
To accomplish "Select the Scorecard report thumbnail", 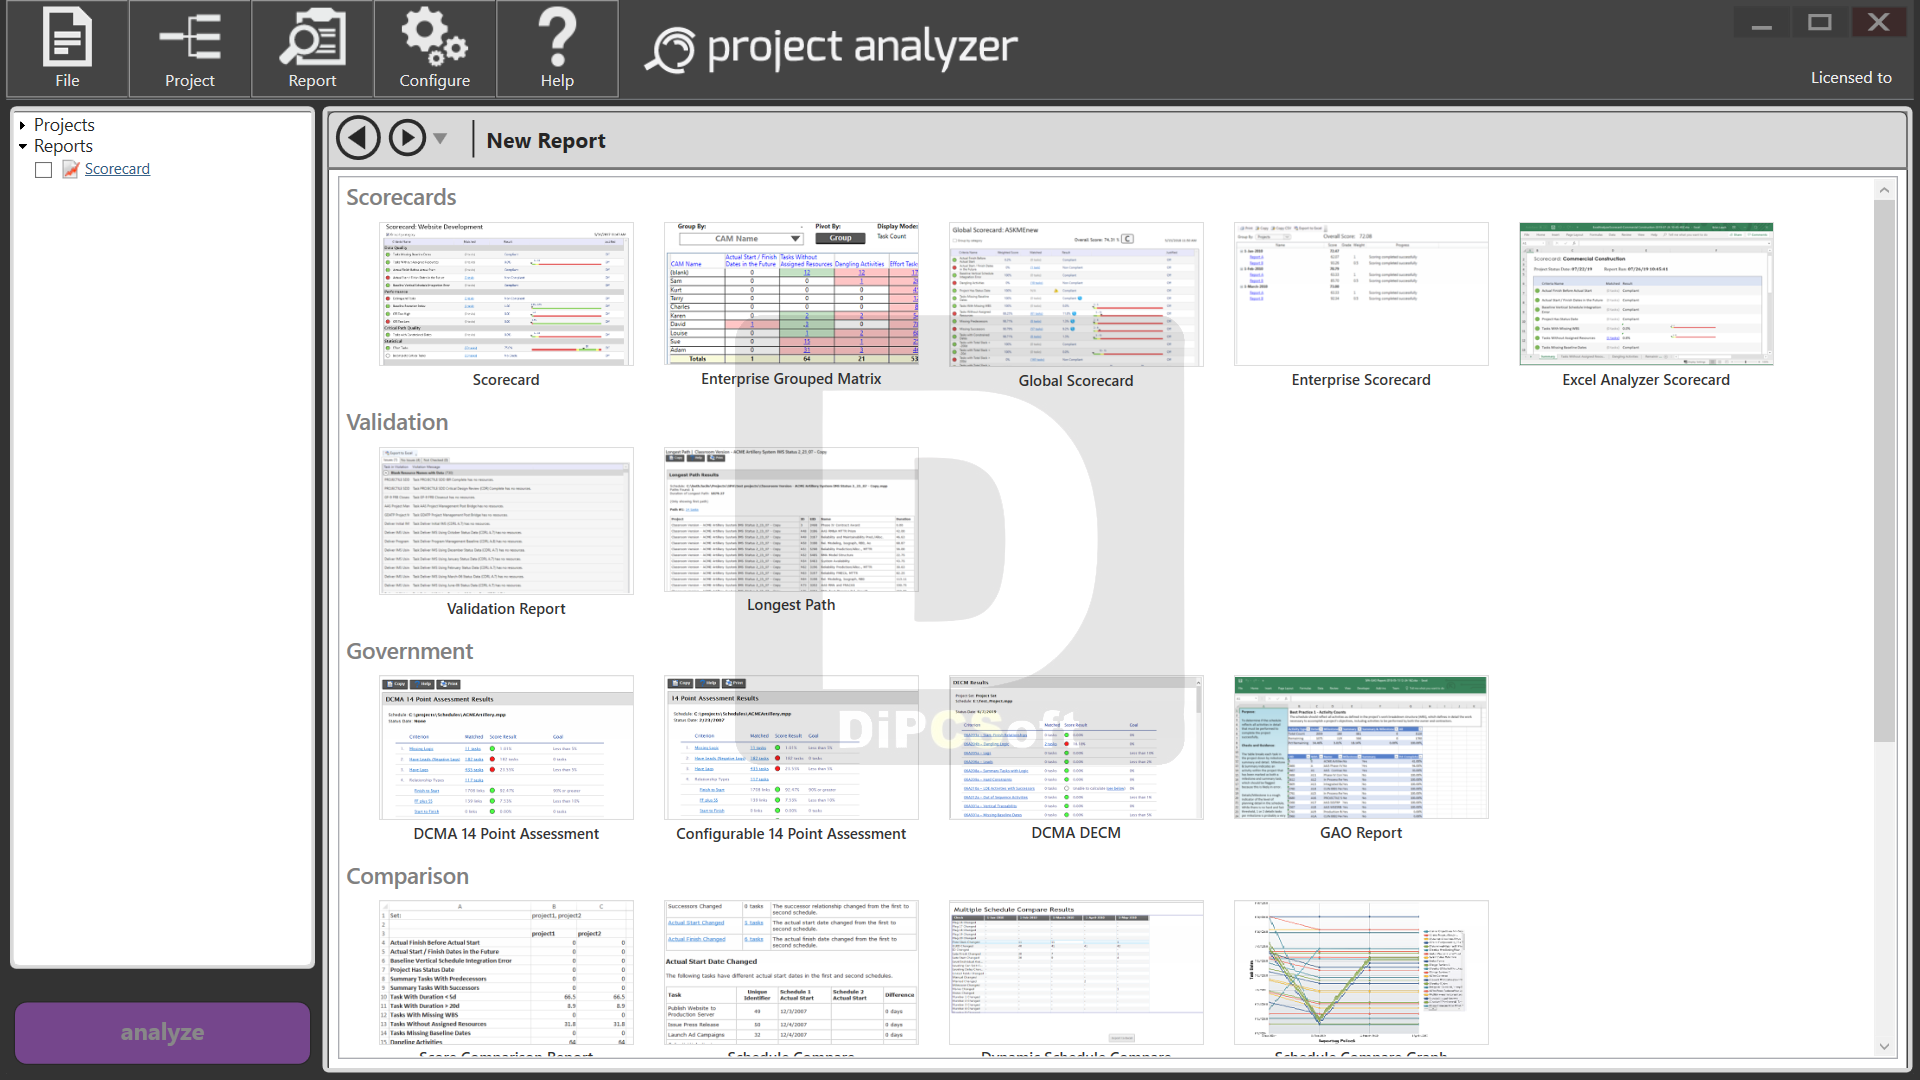I will [506, 294].
